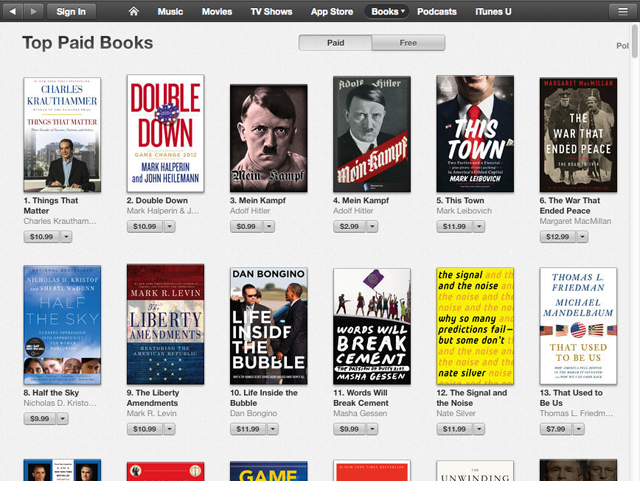The height and width of the screenshot is (481, 640).
Task: Open The Liberty Amendments book cover
Action: [x=165, y=324]
